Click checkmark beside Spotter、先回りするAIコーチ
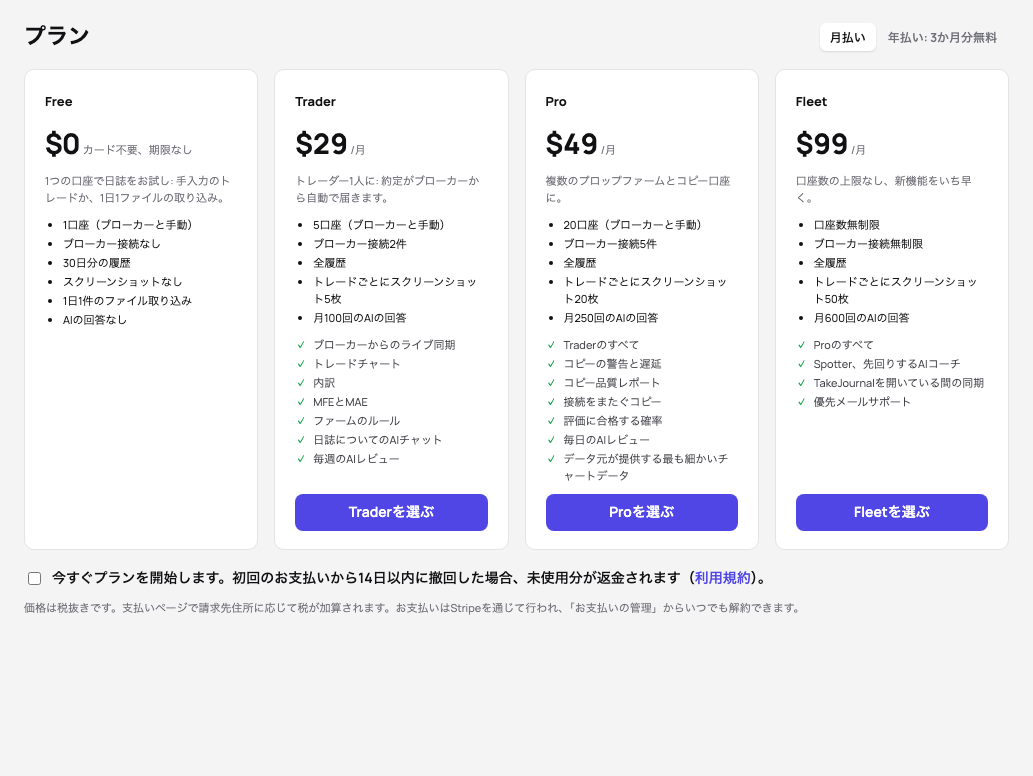 802,364
